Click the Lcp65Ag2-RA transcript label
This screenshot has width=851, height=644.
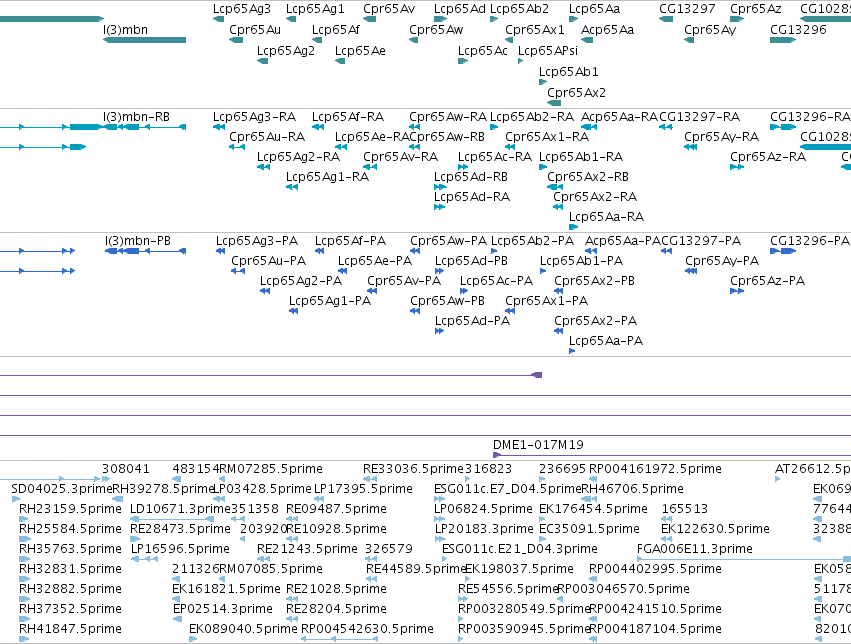point(298,157)
